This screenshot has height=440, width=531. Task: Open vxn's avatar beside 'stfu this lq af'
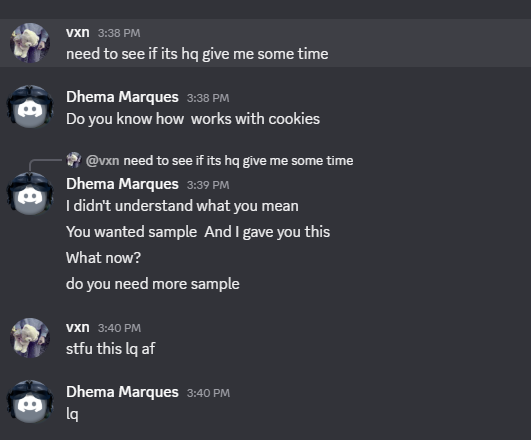(x=30, y=338)
